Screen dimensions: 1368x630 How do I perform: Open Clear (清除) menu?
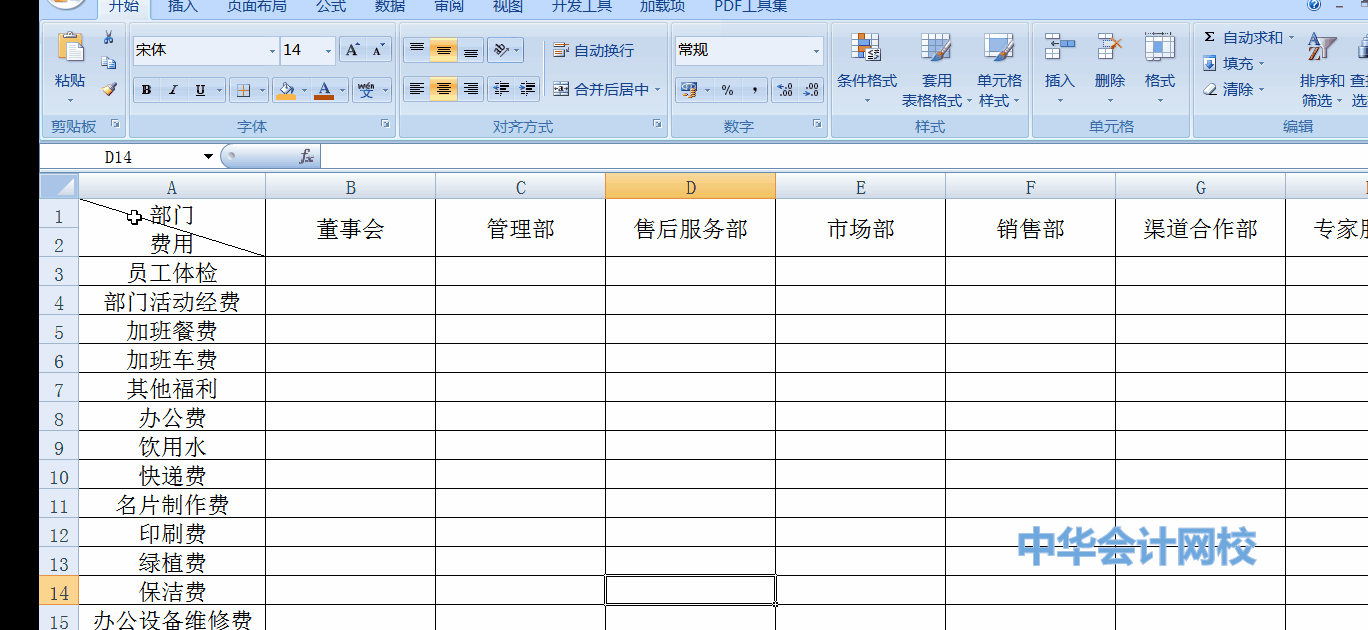(1234, 89)
